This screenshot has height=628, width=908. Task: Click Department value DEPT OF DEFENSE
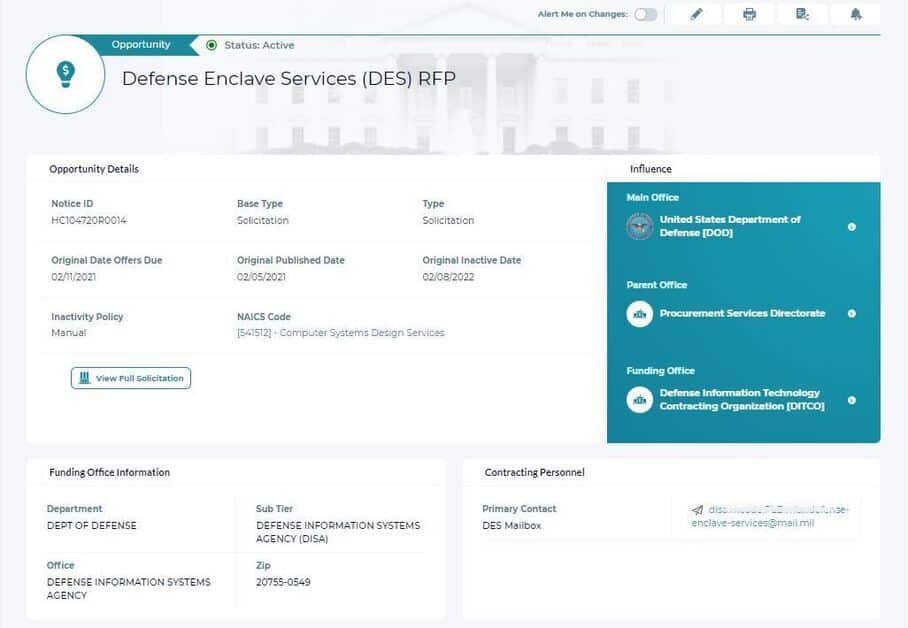coord(91,525)
